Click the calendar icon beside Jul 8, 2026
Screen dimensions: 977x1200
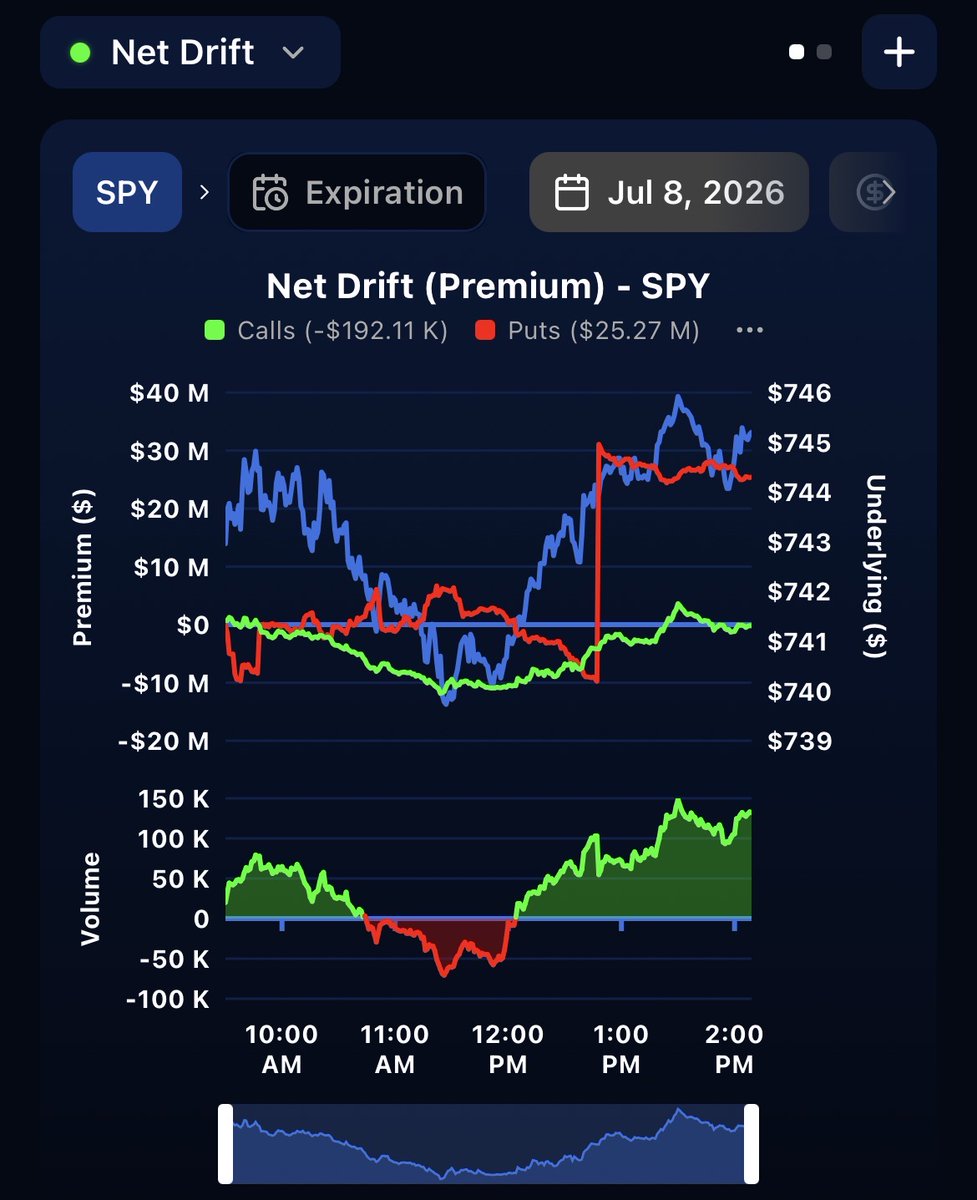pos(571,192)
